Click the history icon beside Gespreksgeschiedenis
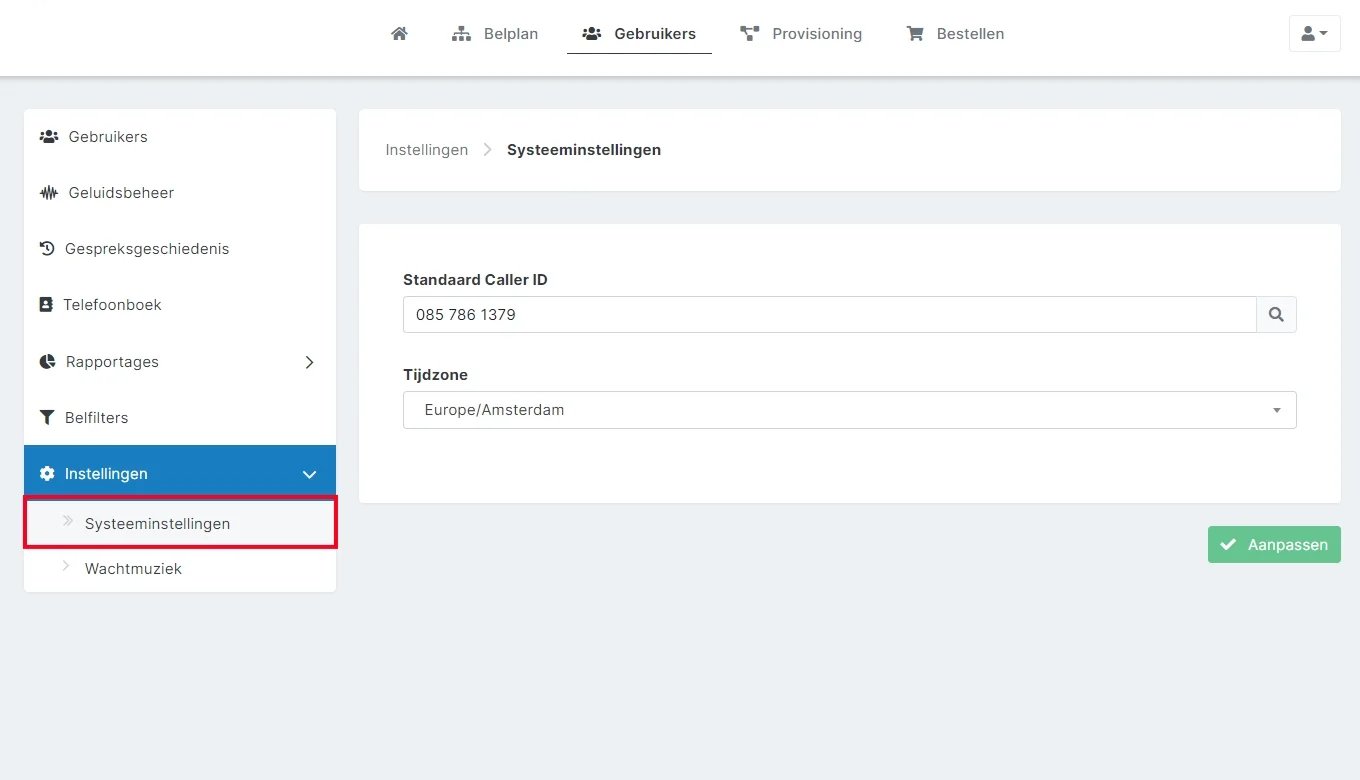The width and height of the screenshot is (1360, 780). click(x=47, y=248)
